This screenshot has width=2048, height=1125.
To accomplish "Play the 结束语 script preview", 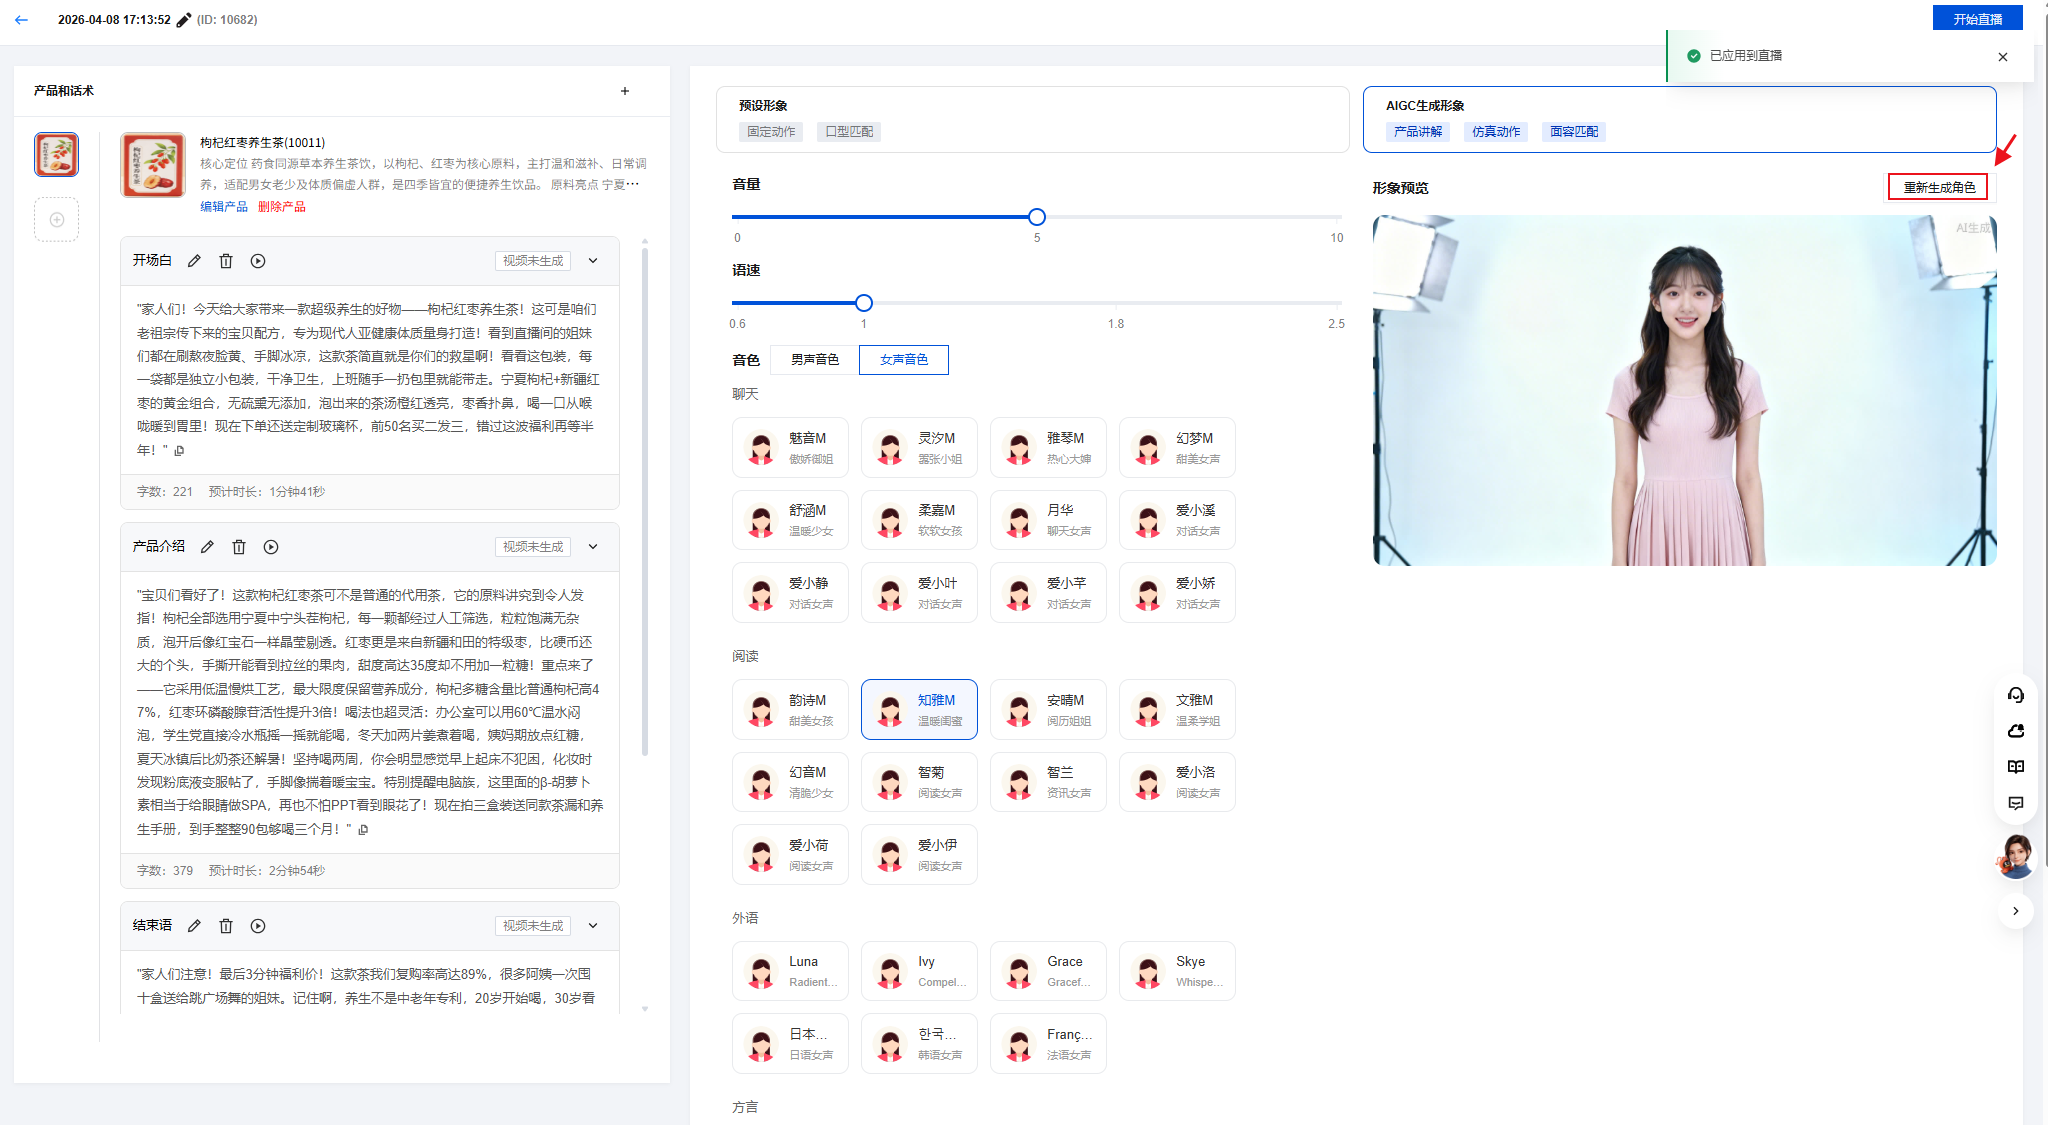I will (x=258, y=926).
